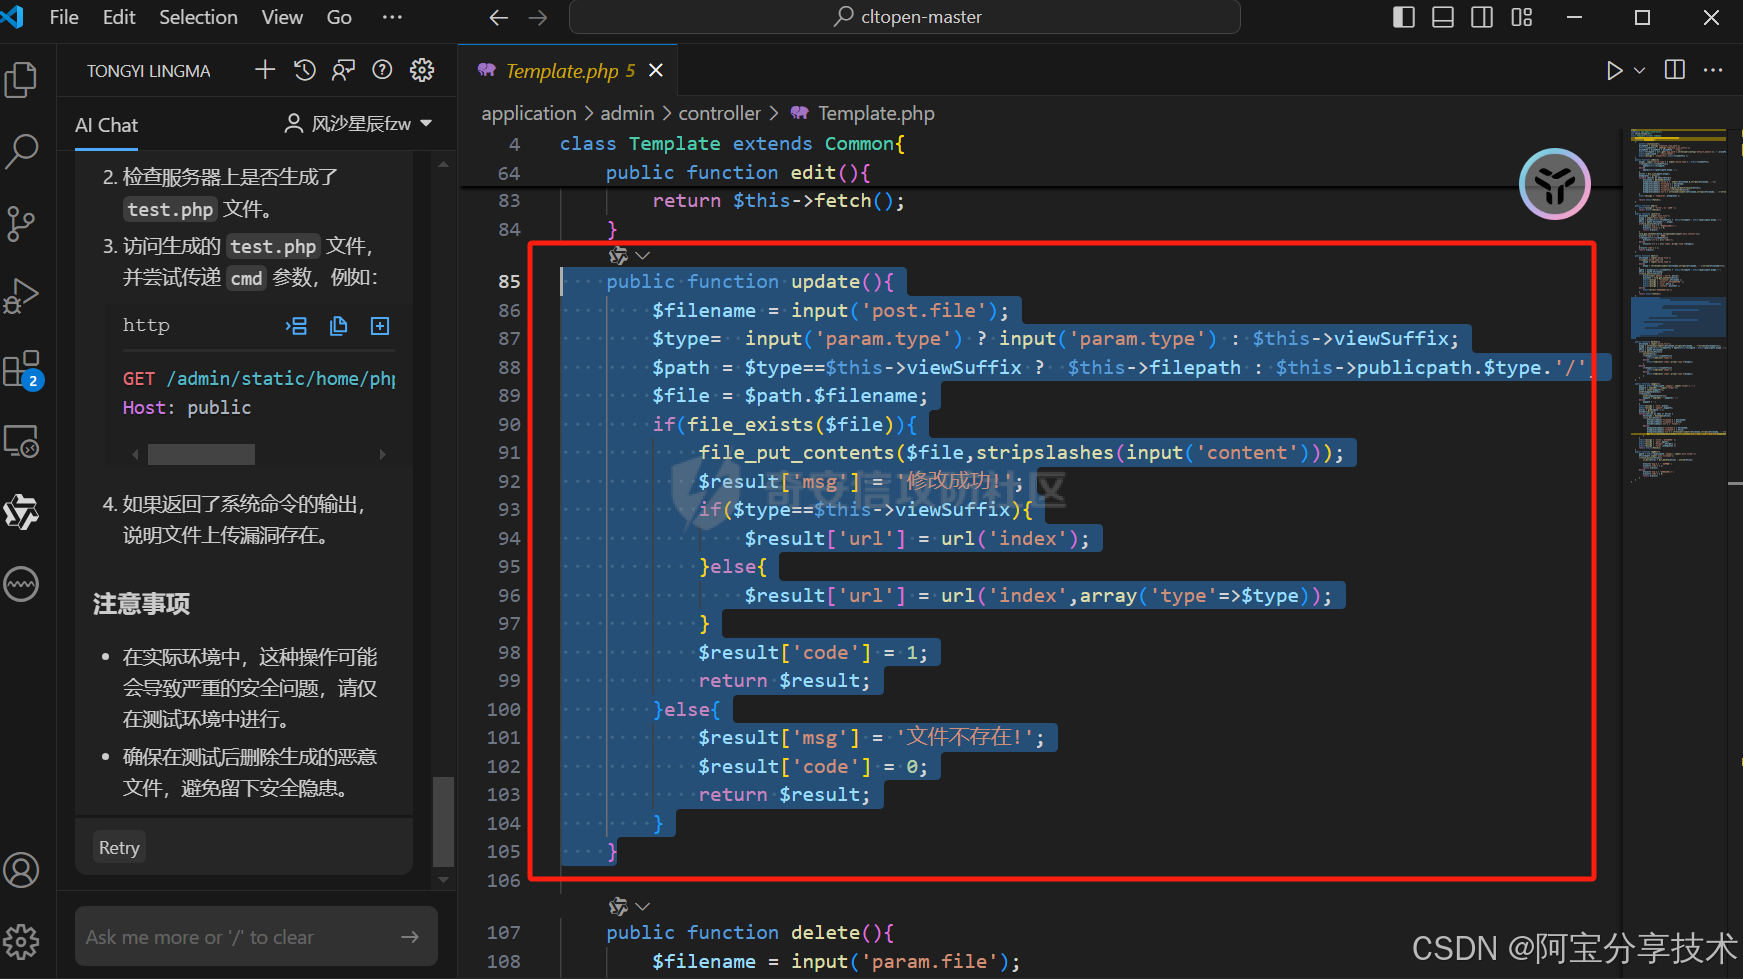Expand code lens chevron above delete function
Viewport: 1743px width, 979px height.
tap(643, 907)
